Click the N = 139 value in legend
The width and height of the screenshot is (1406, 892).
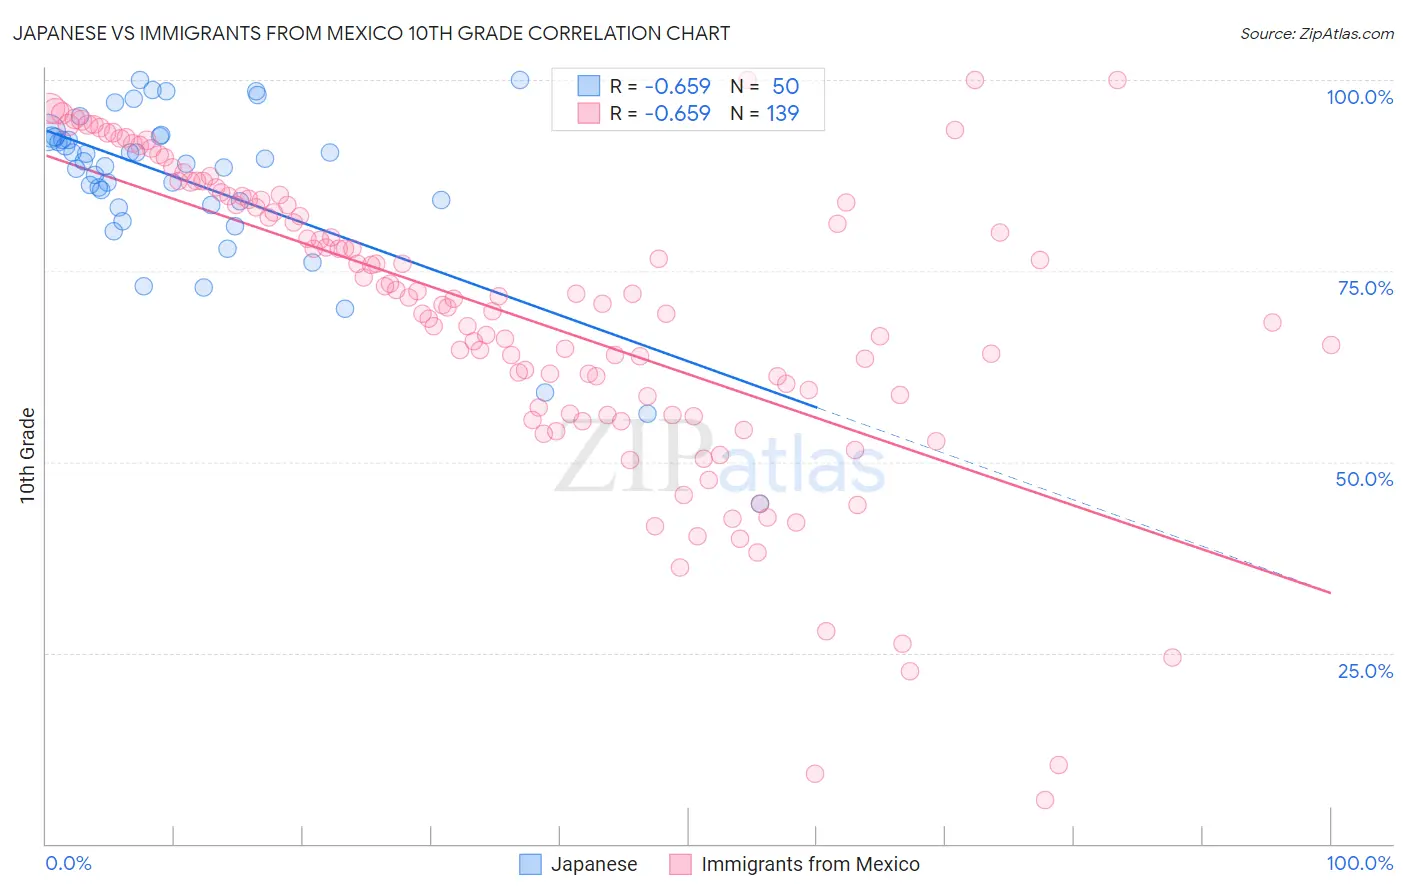765,113
